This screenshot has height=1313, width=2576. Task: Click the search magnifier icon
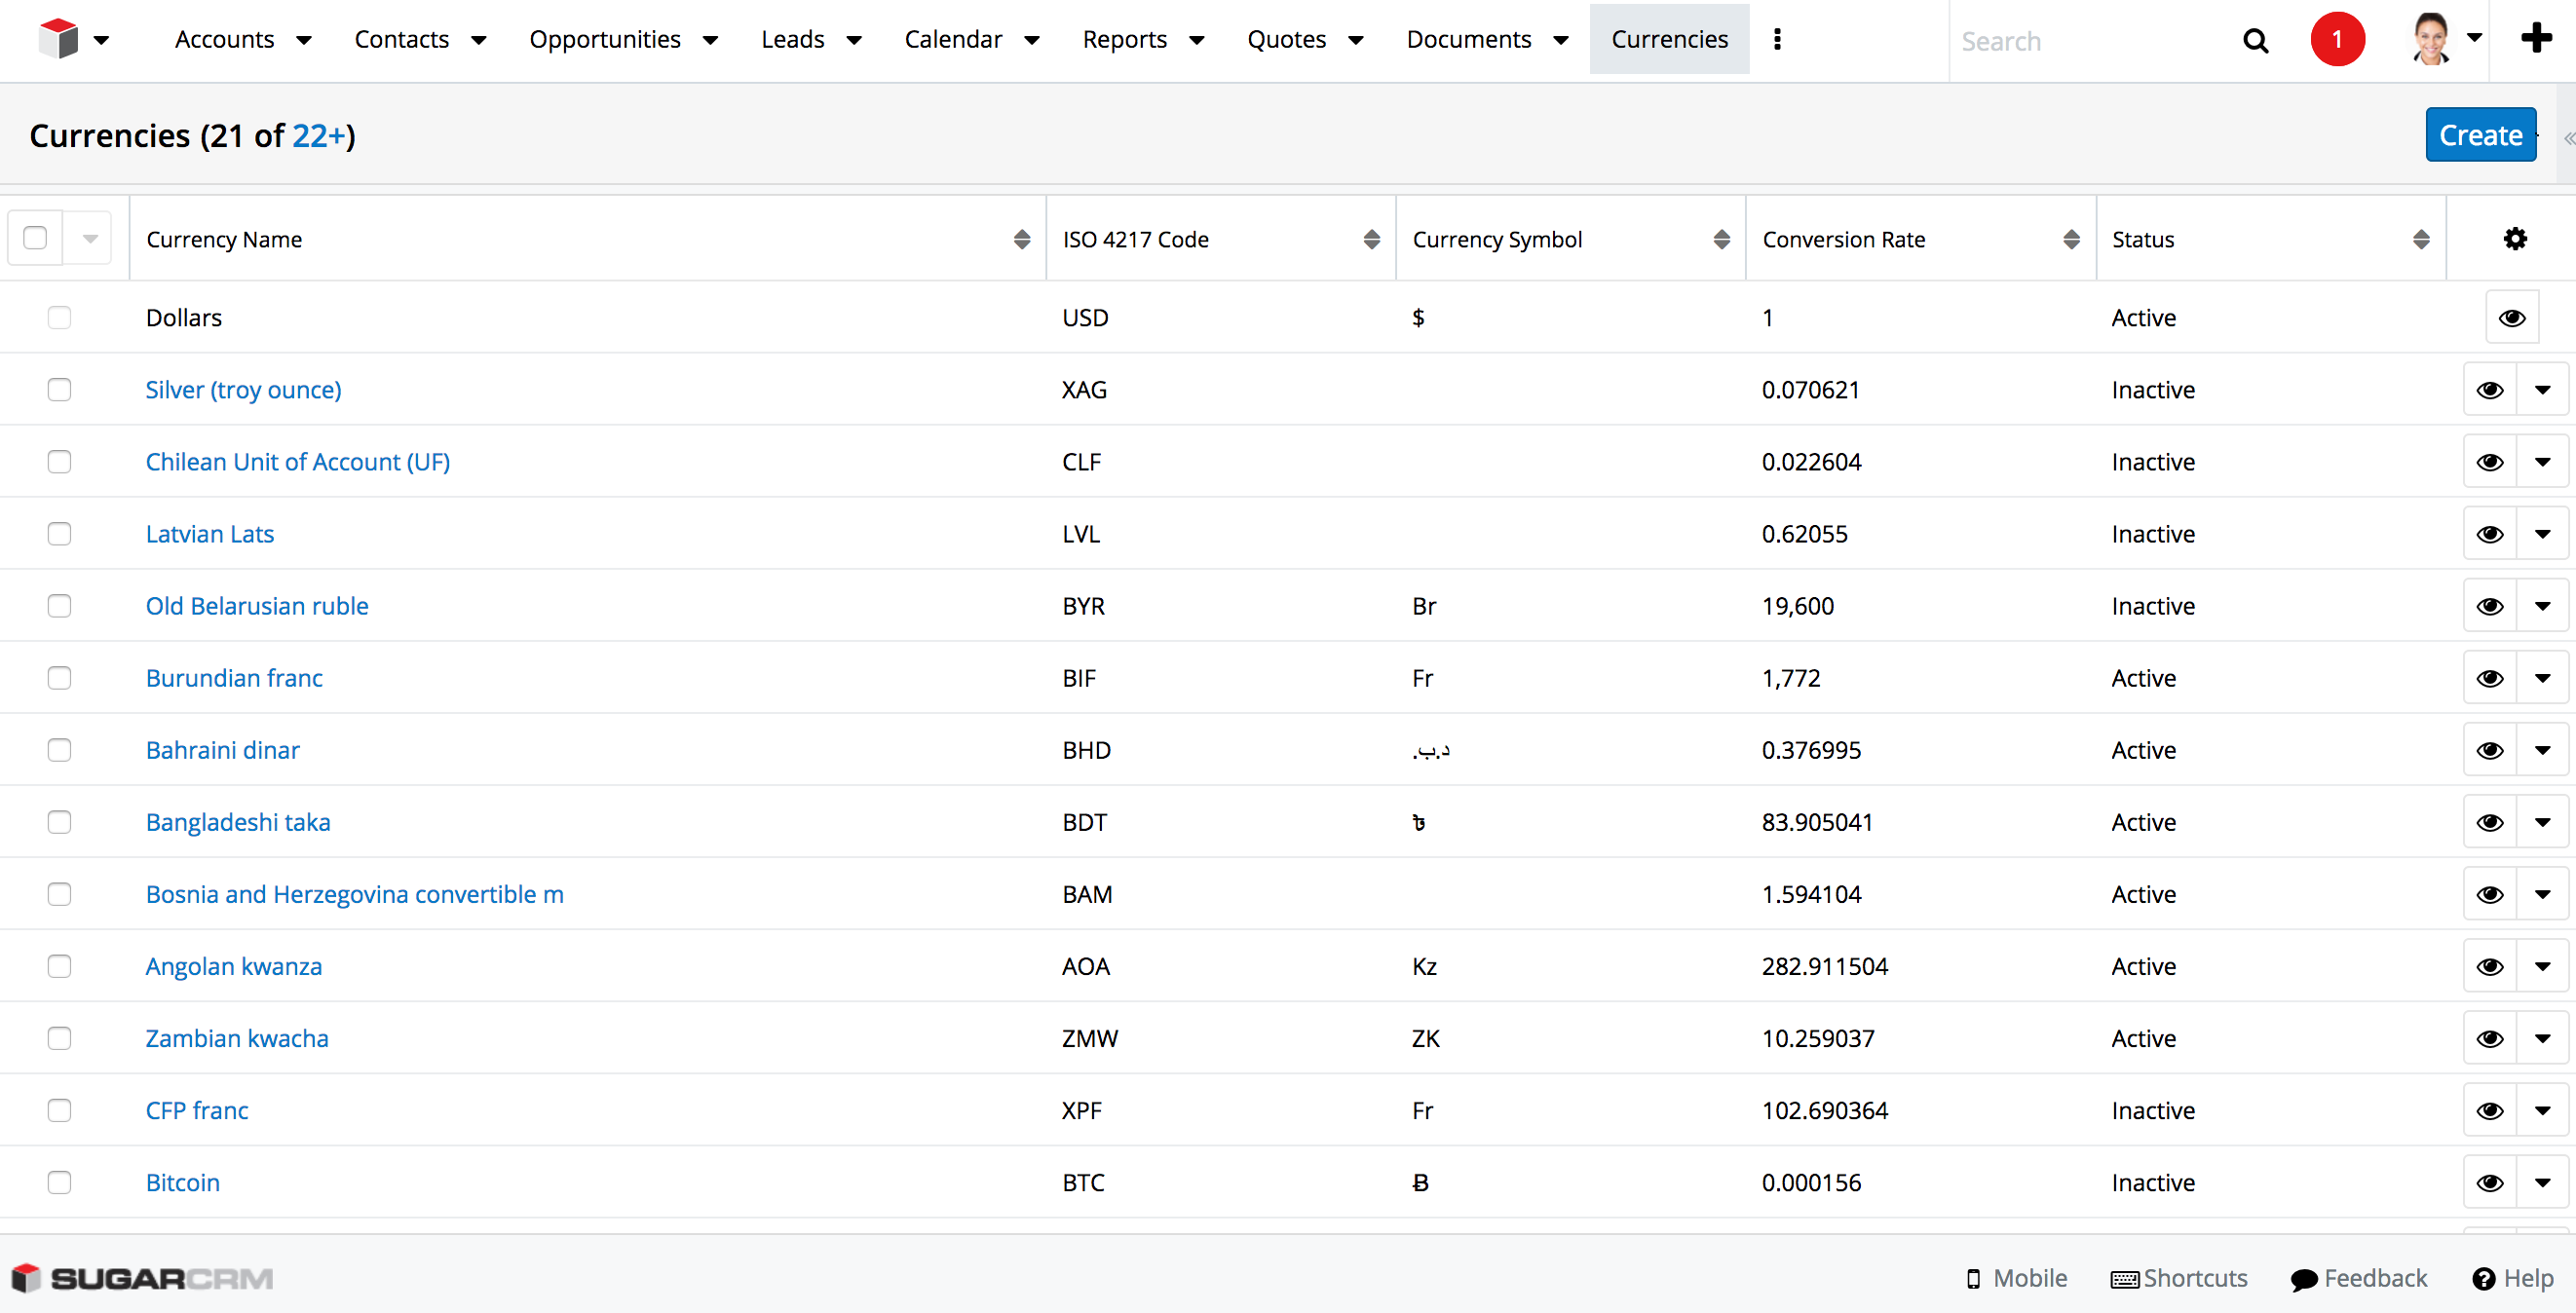tap(2255, 41)
